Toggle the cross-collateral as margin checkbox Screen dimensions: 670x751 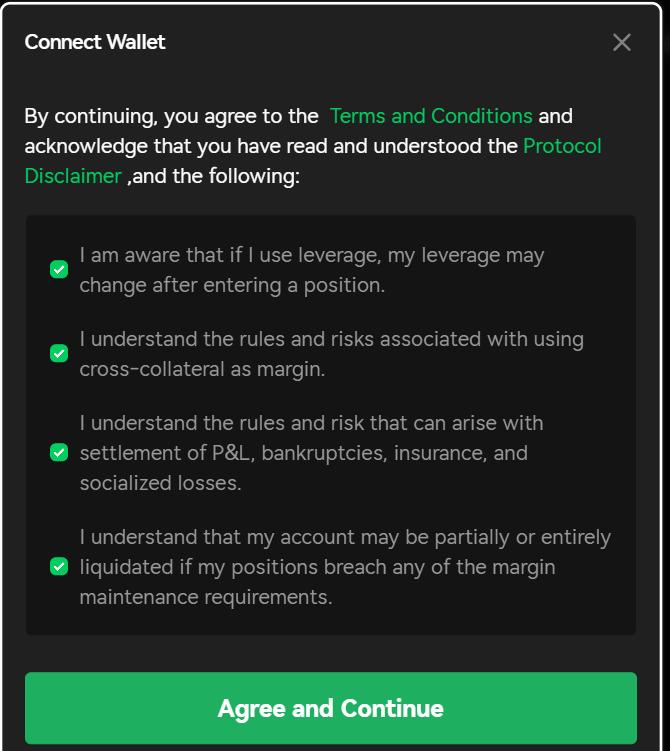[59, 354]
